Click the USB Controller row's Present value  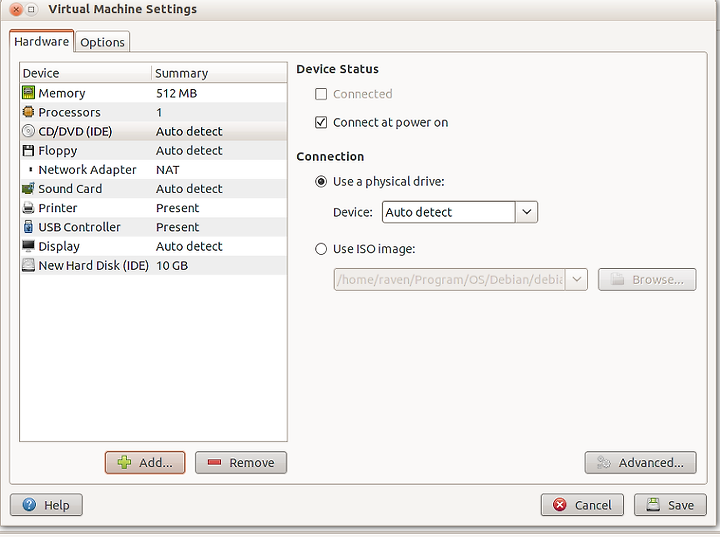coord(178,227)
